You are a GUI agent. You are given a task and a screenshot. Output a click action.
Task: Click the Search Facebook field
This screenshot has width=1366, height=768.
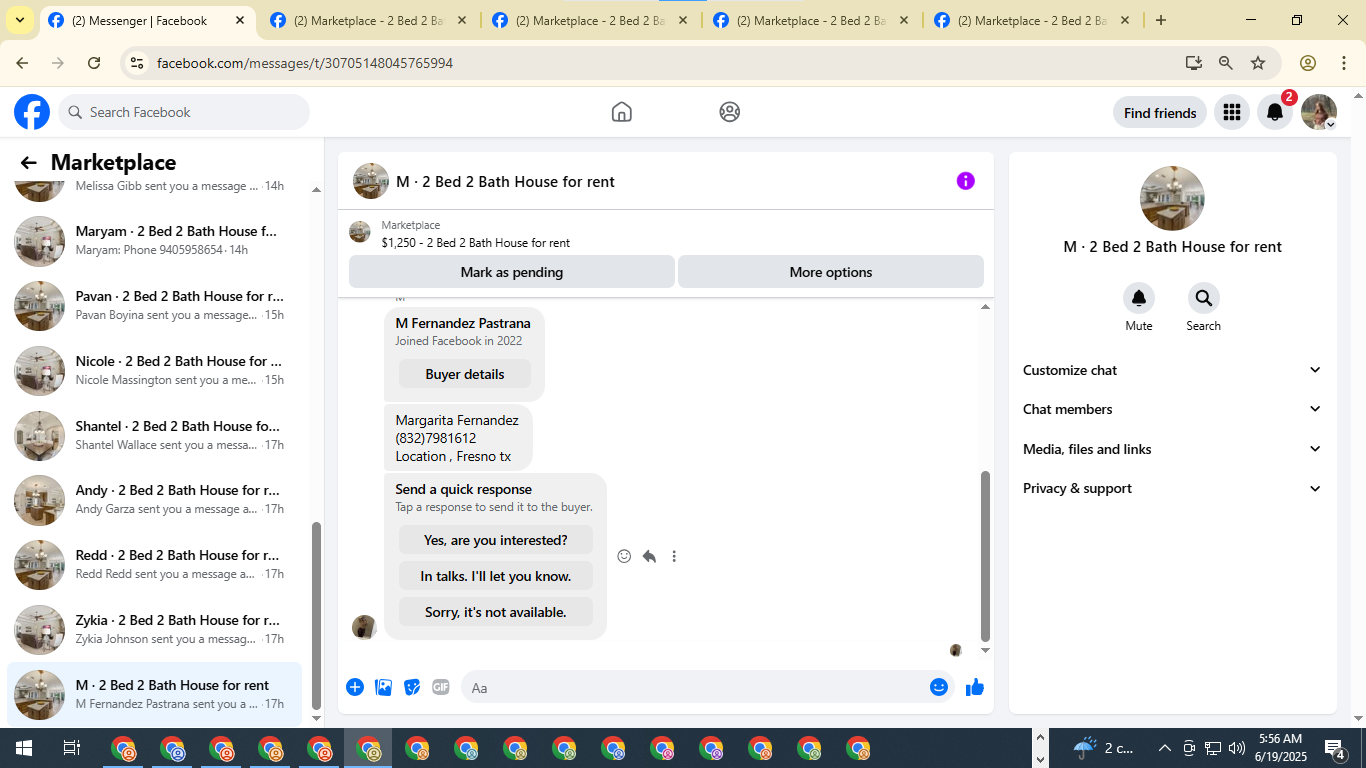click(x=184, y=112)
